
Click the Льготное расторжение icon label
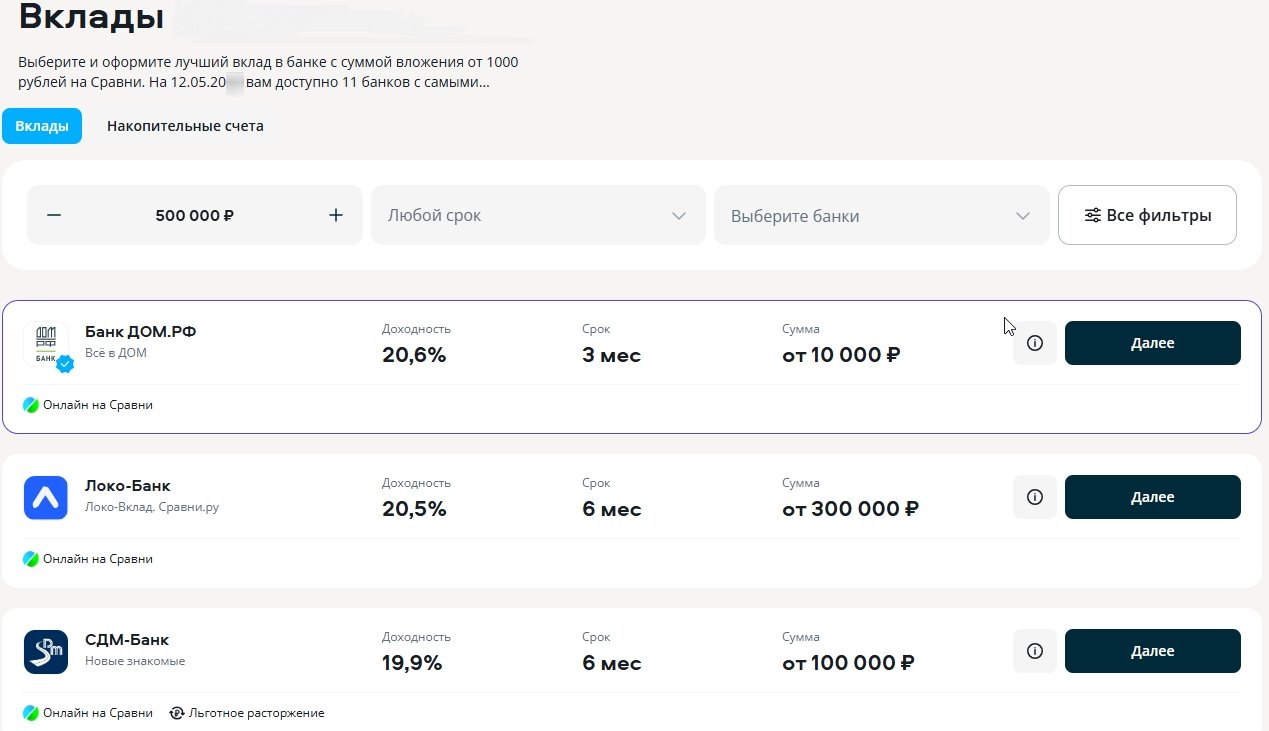pos(247,713)
